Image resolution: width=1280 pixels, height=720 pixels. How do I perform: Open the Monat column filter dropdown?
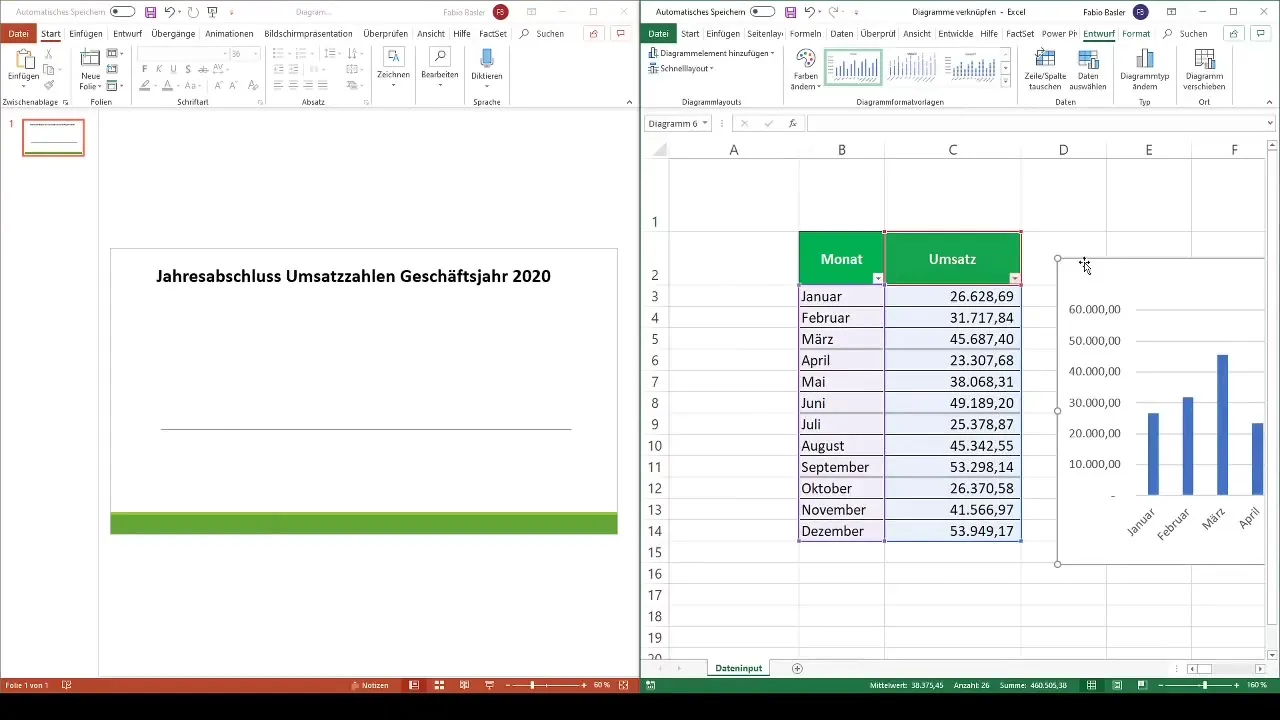[x=877, y=279]
